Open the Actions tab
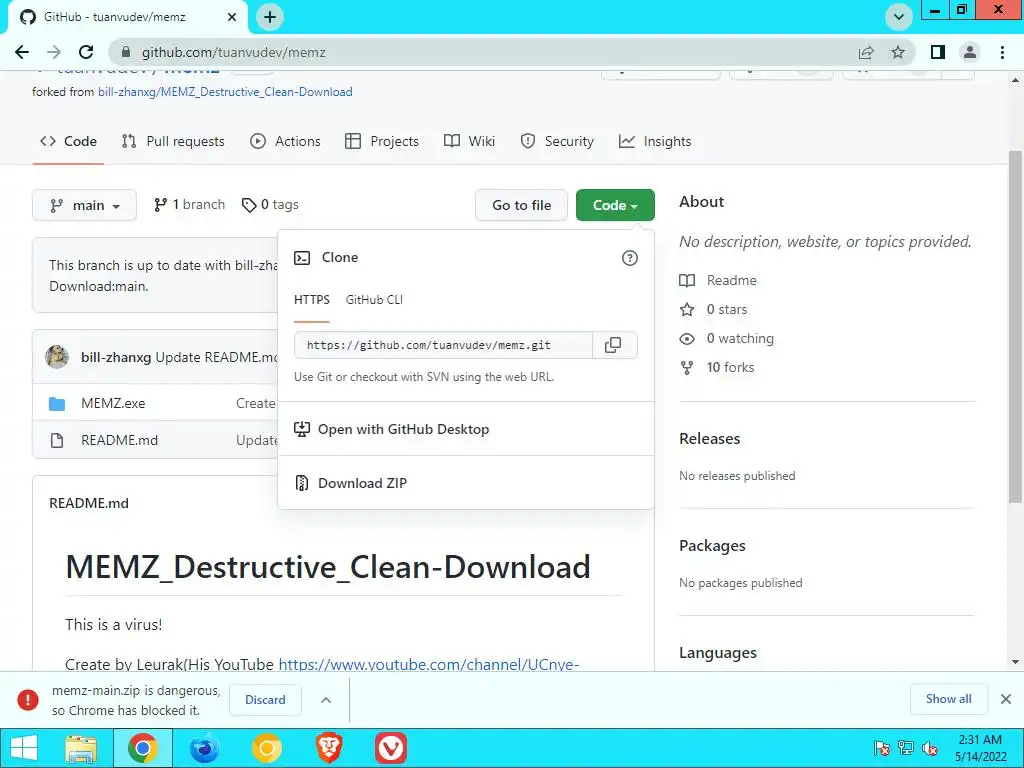The height and width of the screenshot is (768, 1024). (285, 141)
